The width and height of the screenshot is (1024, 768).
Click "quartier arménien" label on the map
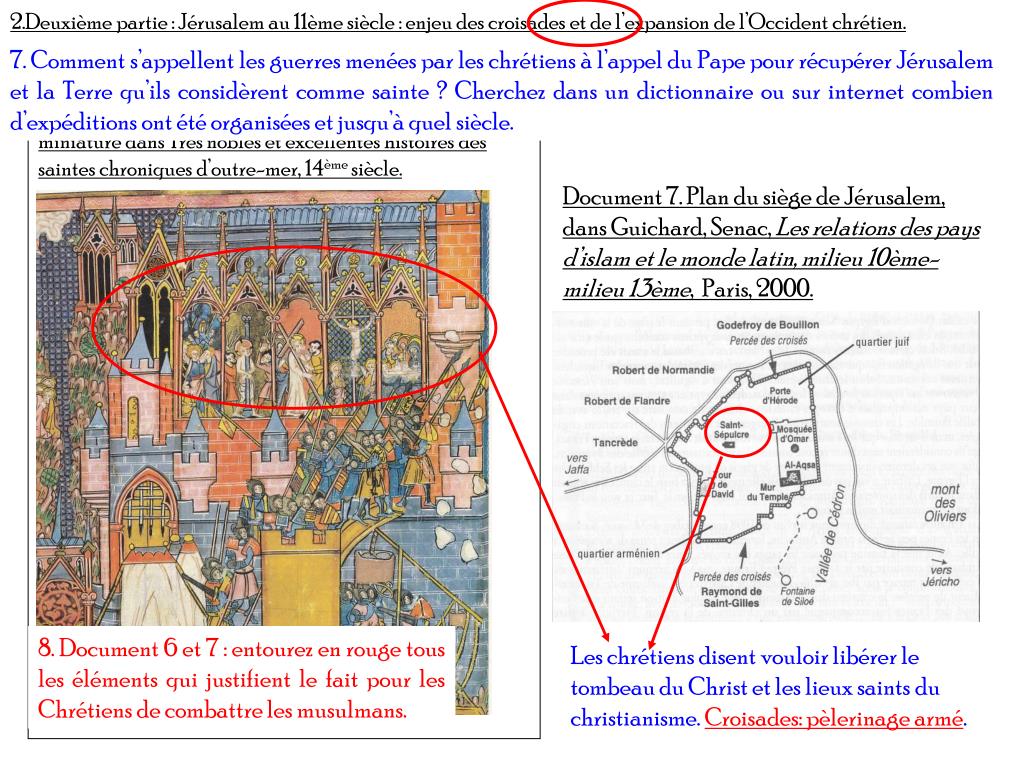pos(618,554)
